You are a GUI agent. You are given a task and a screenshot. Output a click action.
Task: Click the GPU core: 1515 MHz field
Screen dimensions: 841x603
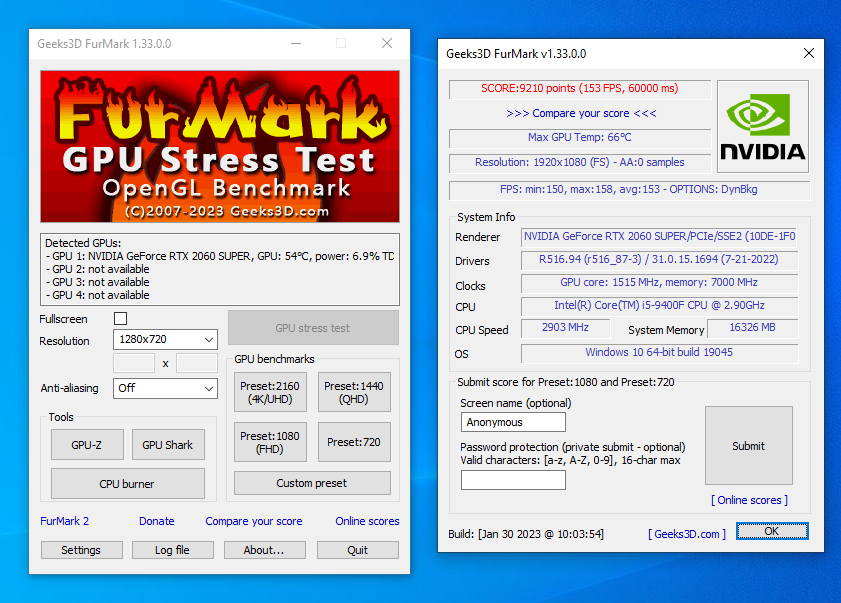659,283
